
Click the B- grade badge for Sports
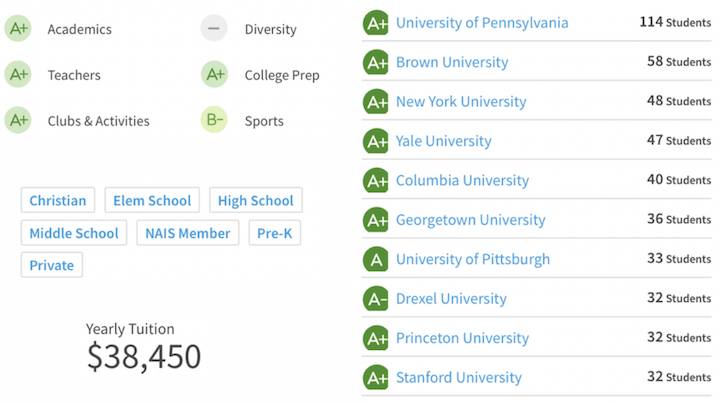[x=214, y=120]
